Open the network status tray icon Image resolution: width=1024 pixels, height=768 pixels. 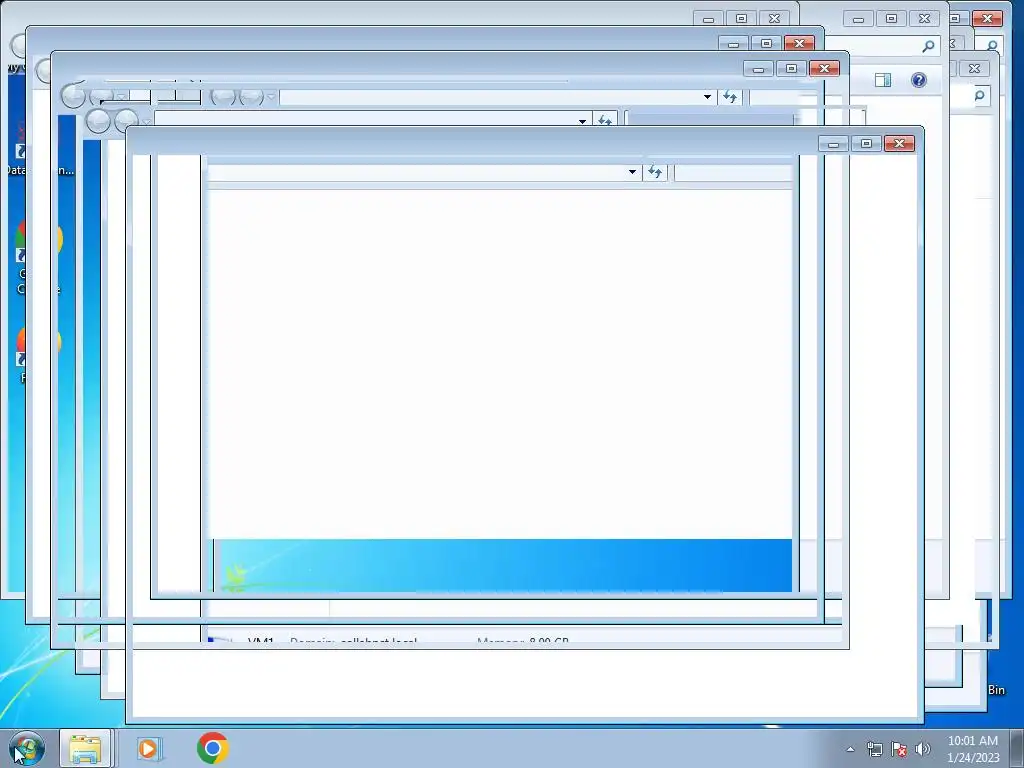click(x=874, y=749)
